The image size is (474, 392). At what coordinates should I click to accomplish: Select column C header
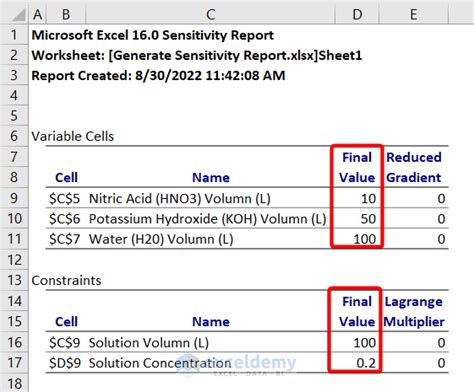coord(210,14)
